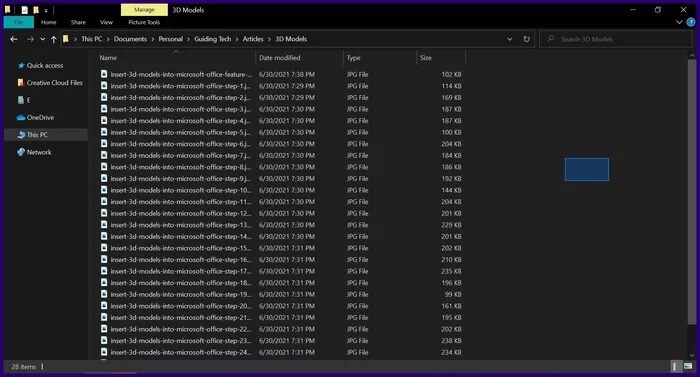The height and width of the screenshot is (377, 700).
Task: Go back with the Back arrow
Action: pos(14,39)
